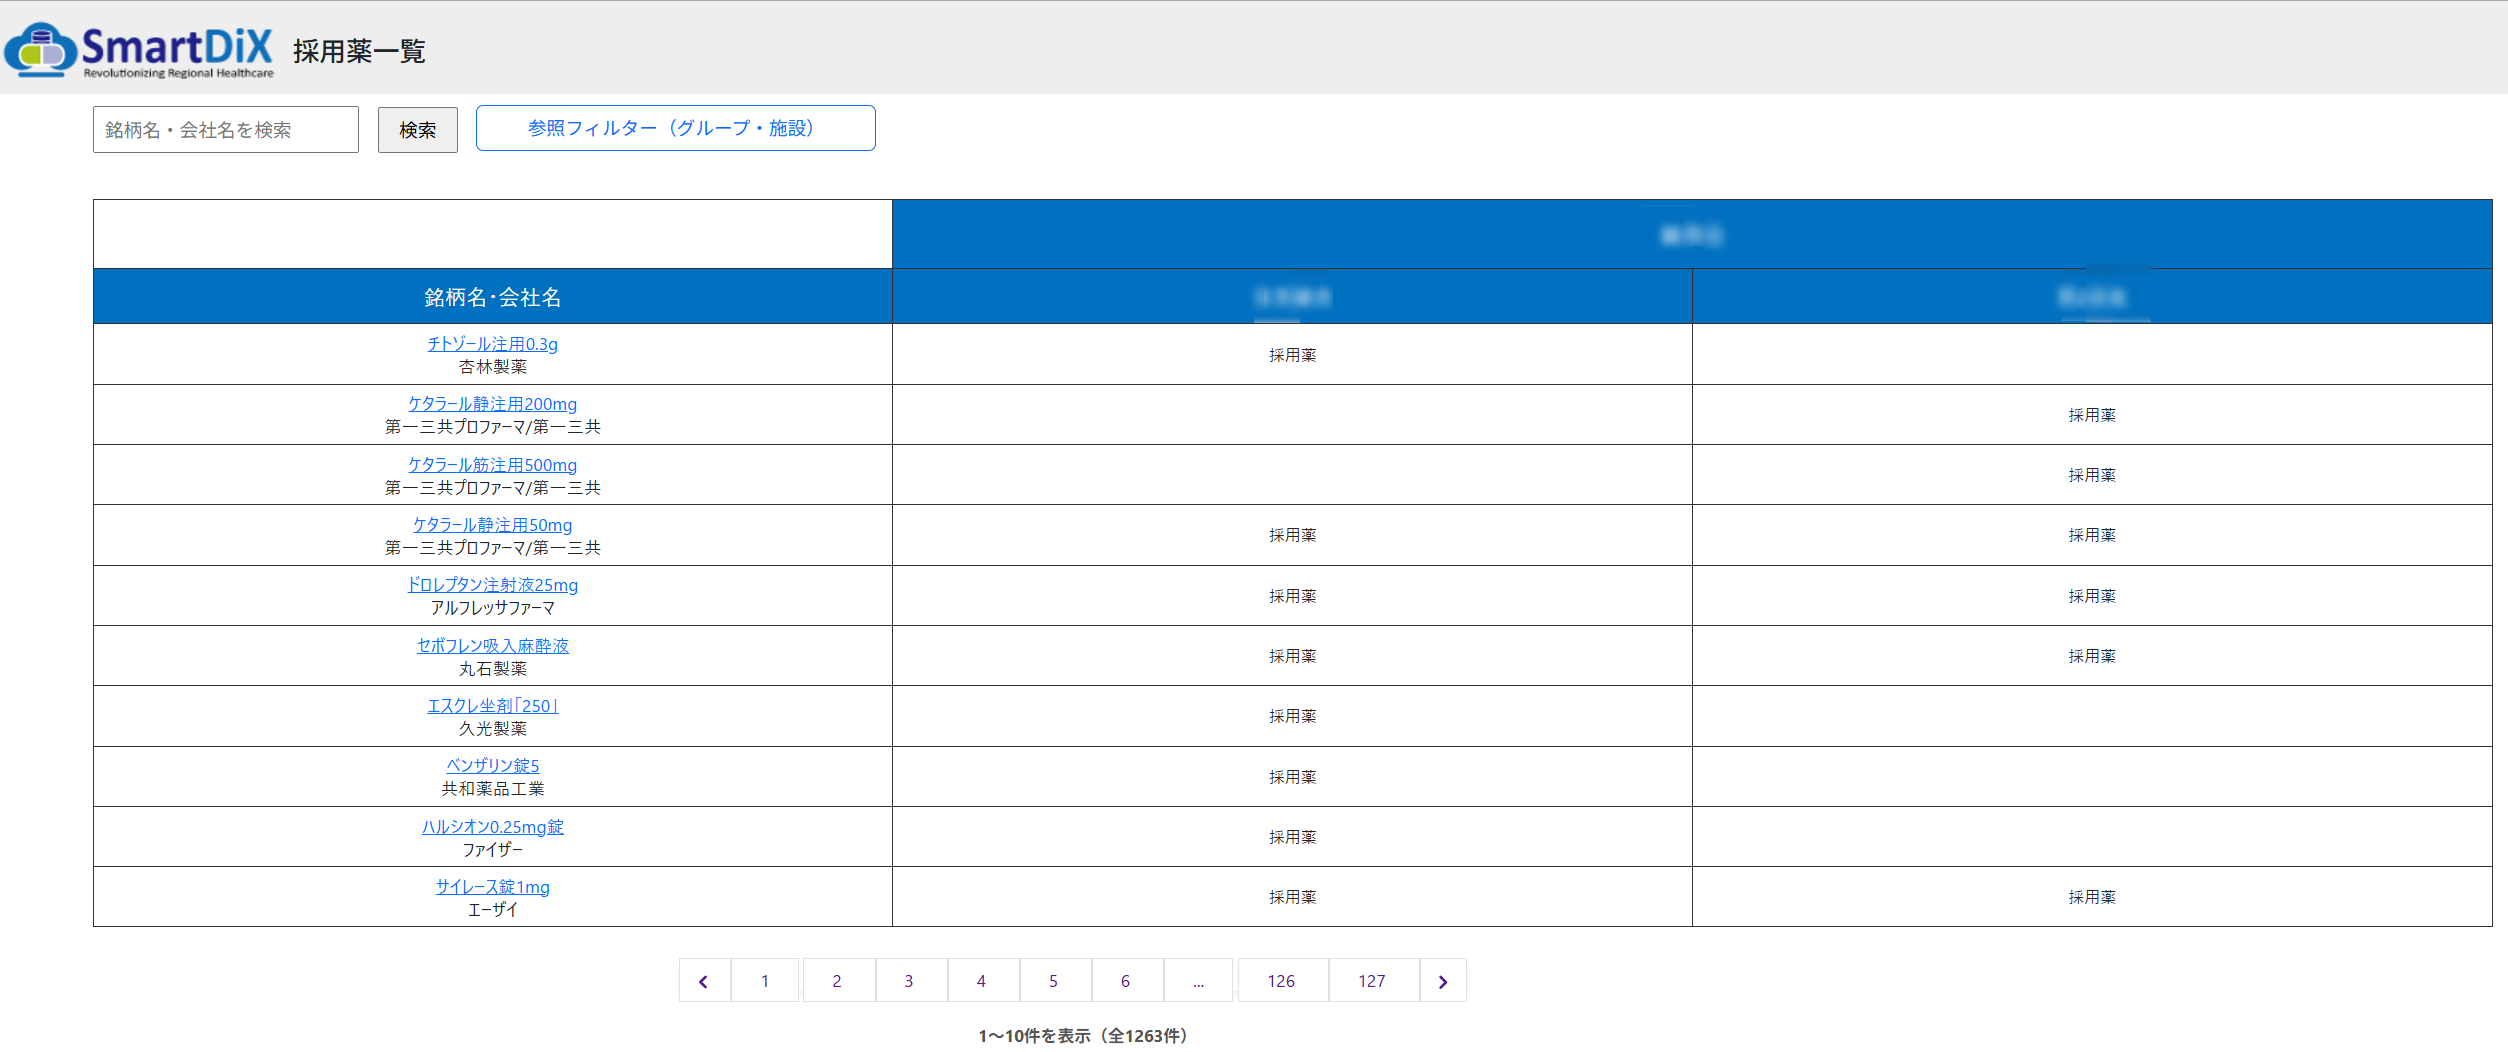Open the 参照フィルター（グループ・施設） filter

[676, 128]
